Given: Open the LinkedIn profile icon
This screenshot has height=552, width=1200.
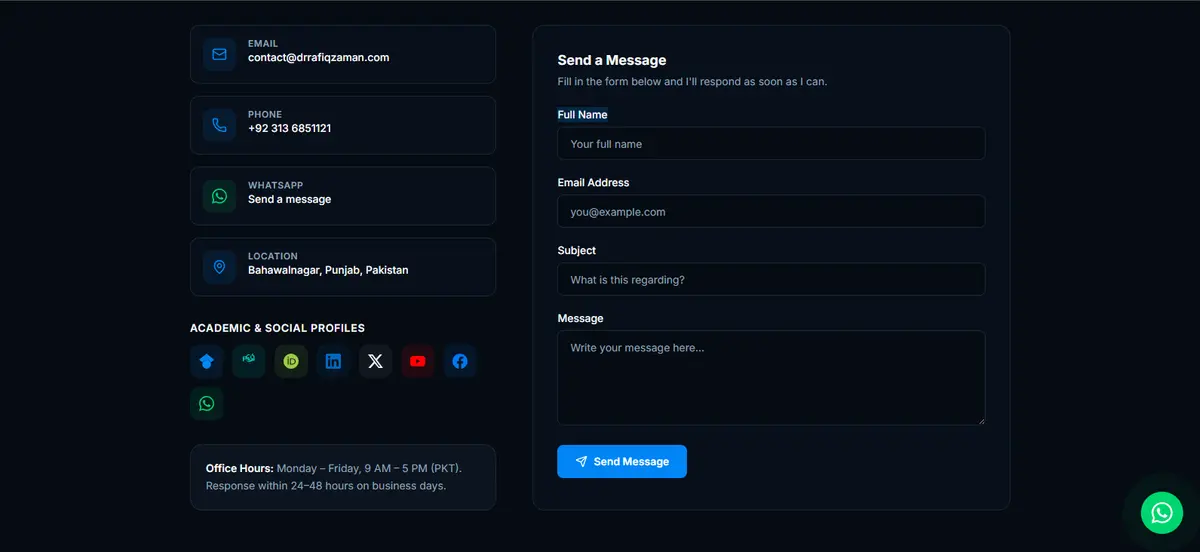Looking at the screenshot, I should (333, 361).
